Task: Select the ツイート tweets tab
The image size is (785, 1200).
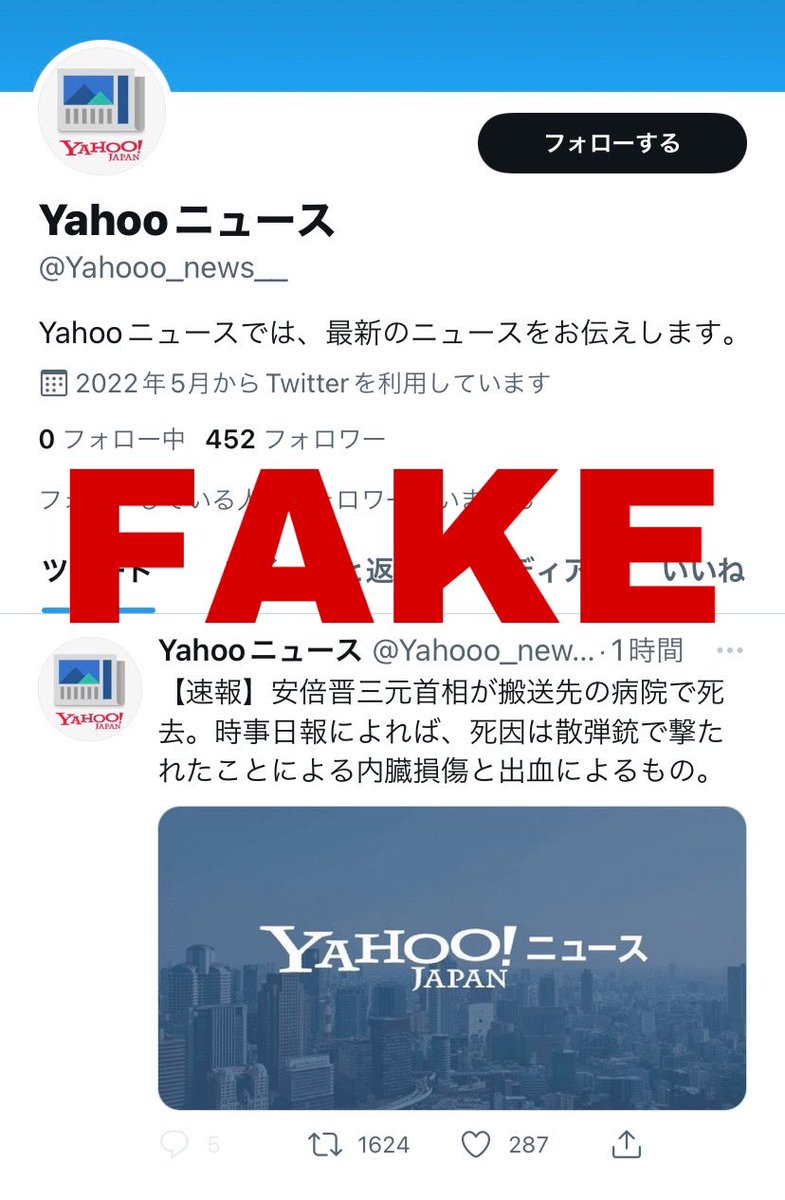Action: 98,572
